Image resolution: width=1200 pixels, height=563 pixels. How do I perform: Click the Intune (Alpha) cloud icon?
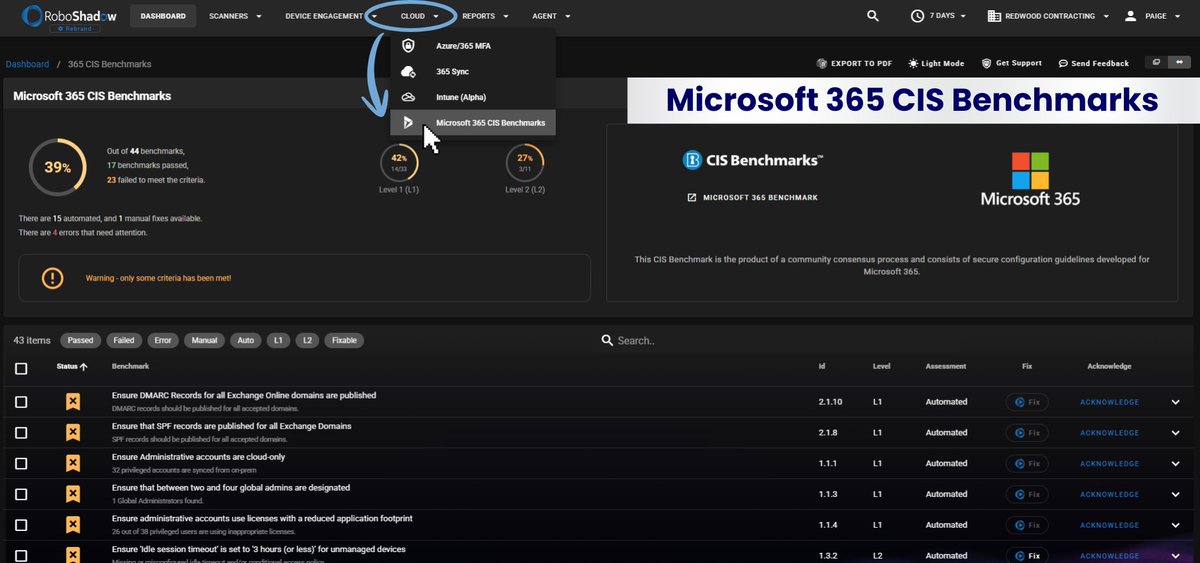click(408, 97)
